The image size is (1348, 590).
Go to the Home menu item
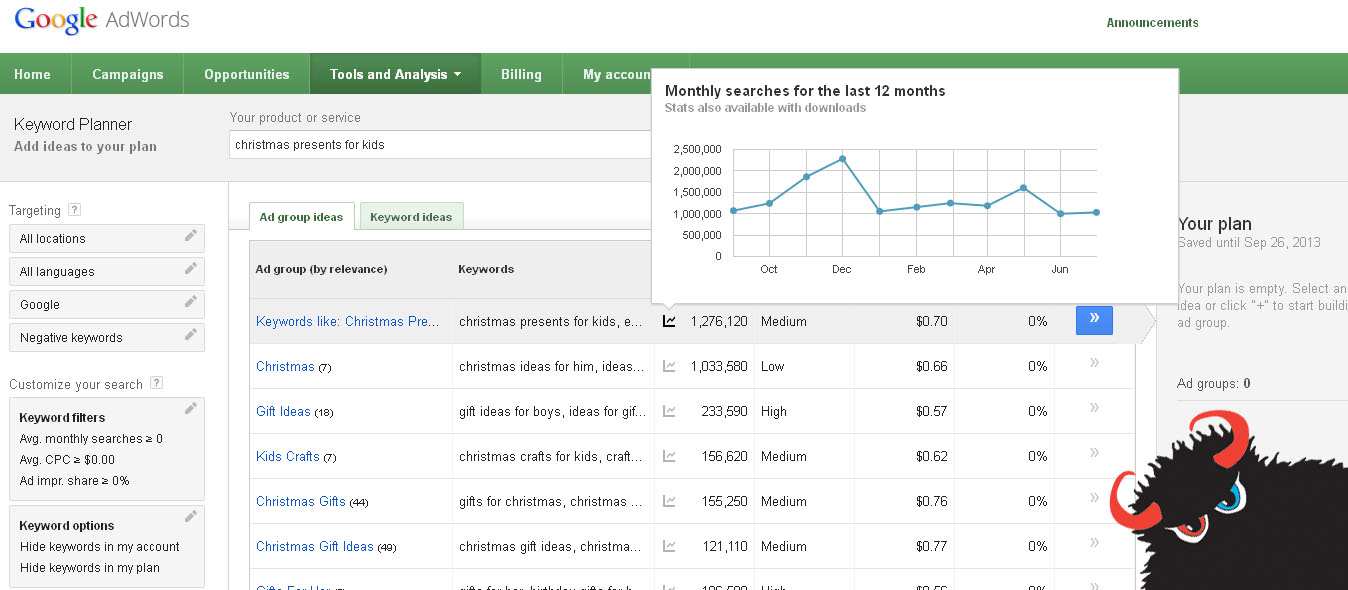32,74
